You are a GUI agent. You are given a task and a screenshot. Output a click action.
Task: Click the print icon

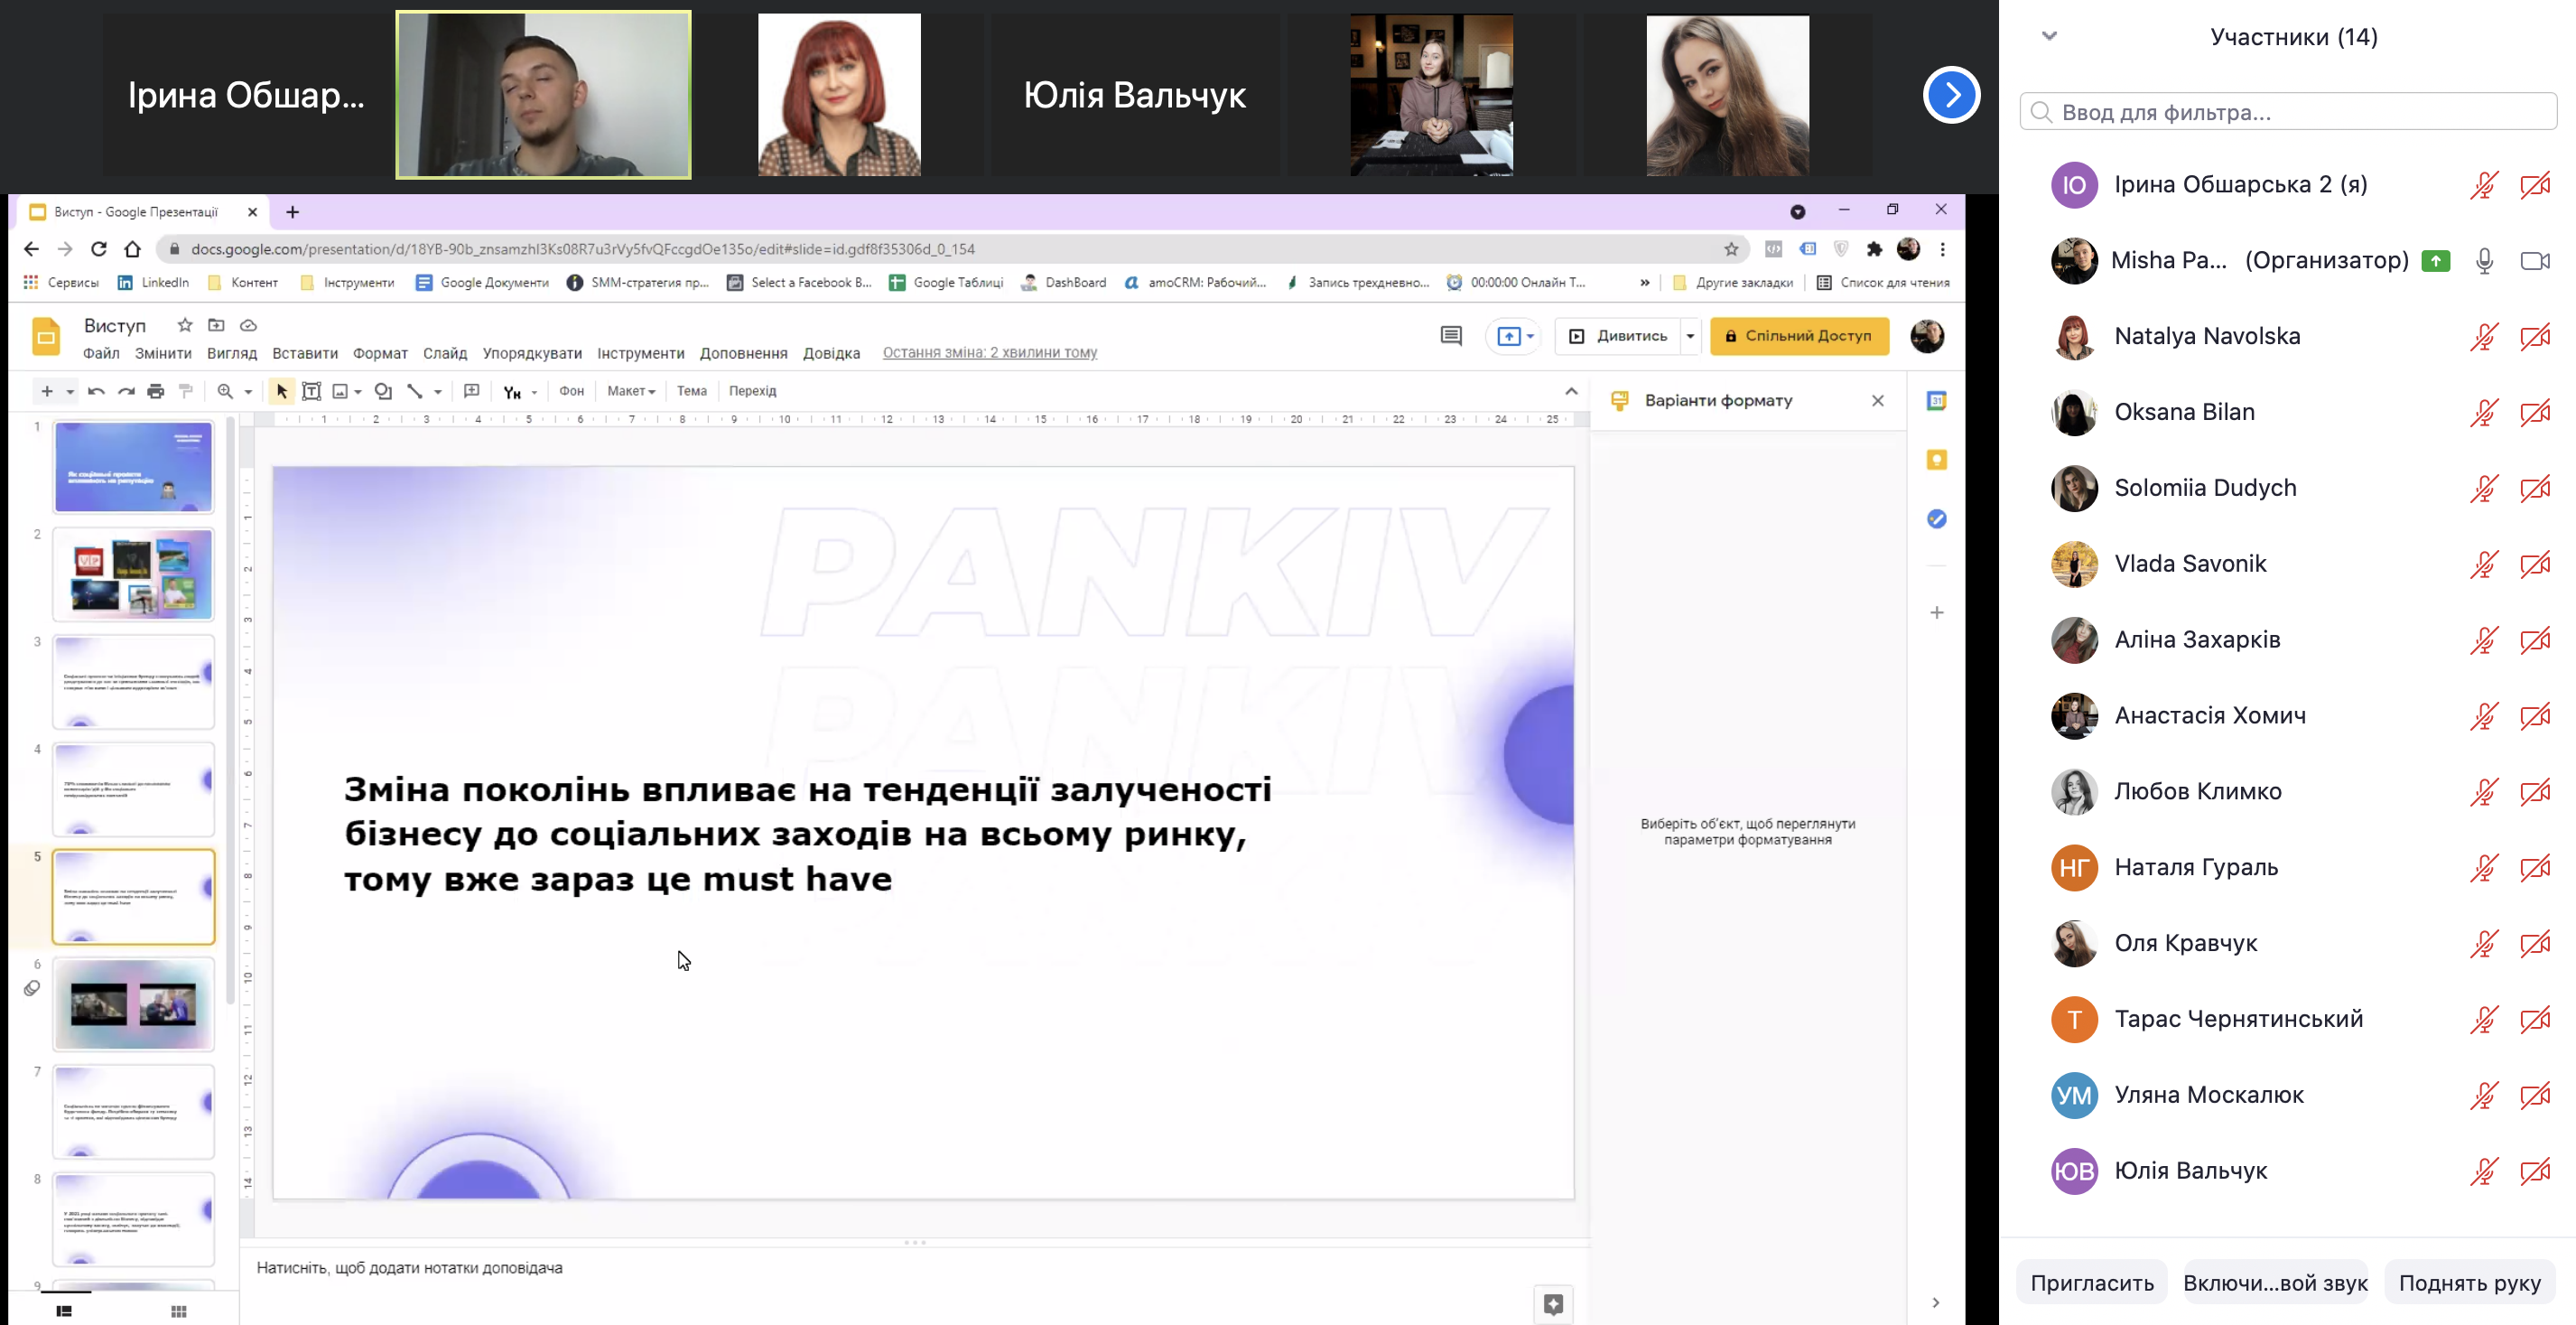(x=155, y=391)
